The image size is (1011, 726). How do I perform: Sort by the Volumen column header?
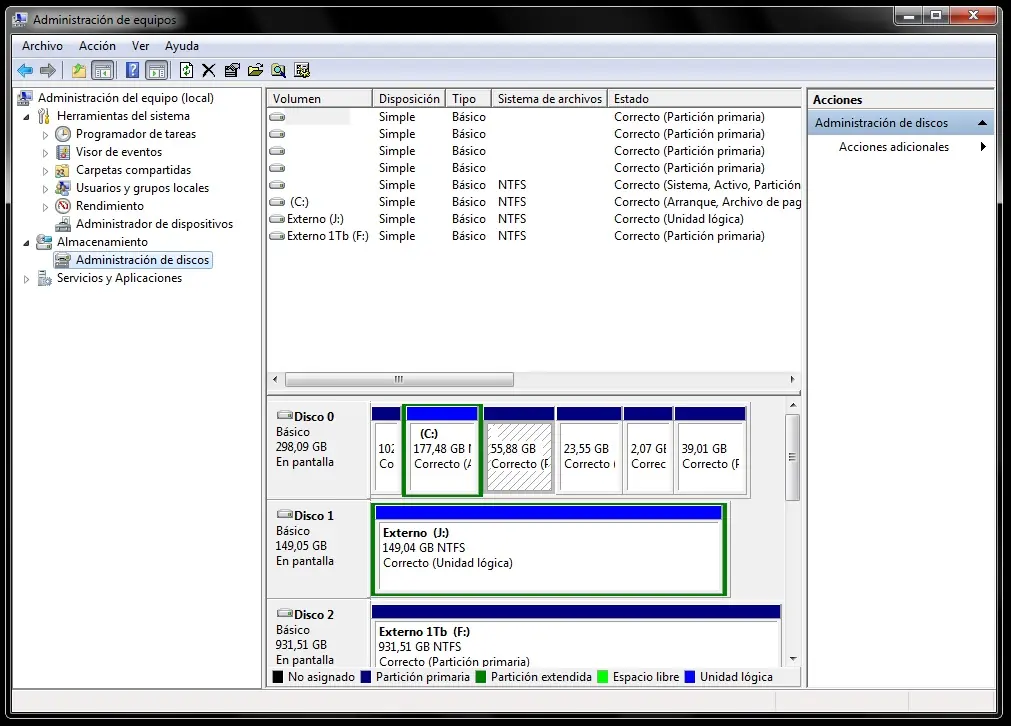[x=320, y=99]
